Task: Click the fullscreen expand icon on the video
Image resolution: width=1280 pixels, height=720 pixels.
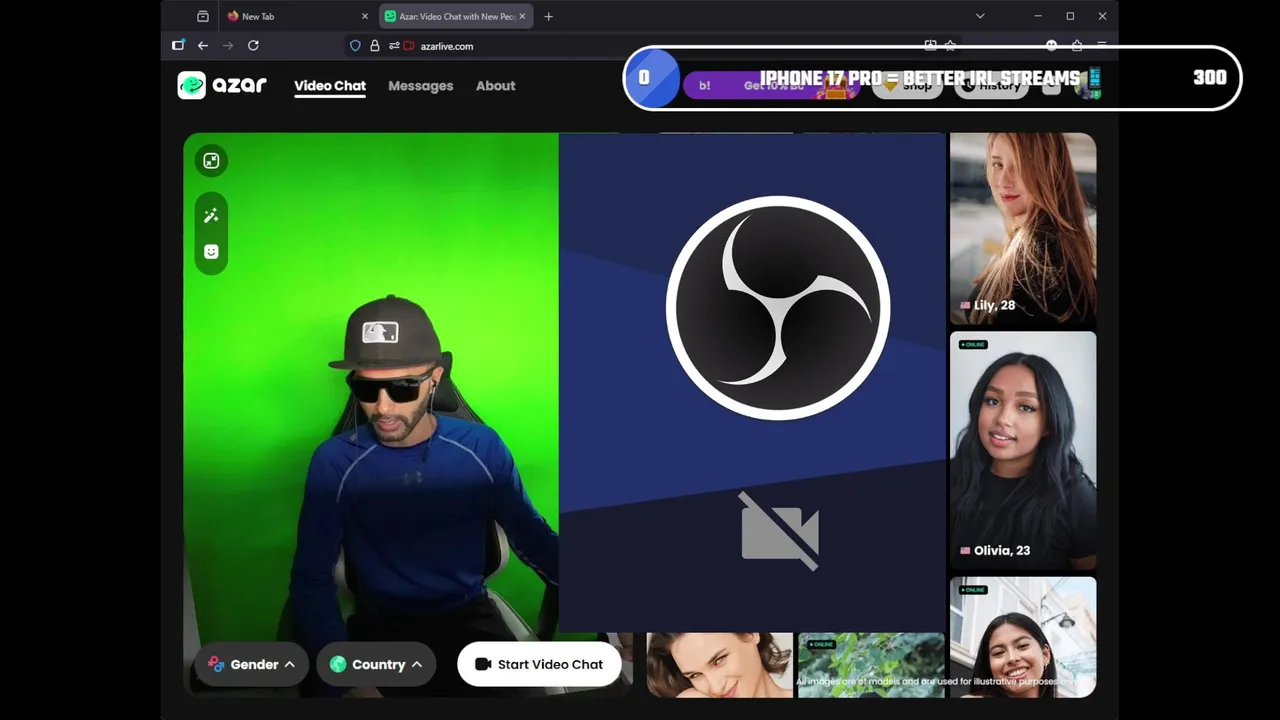Action: pos(211,161)
